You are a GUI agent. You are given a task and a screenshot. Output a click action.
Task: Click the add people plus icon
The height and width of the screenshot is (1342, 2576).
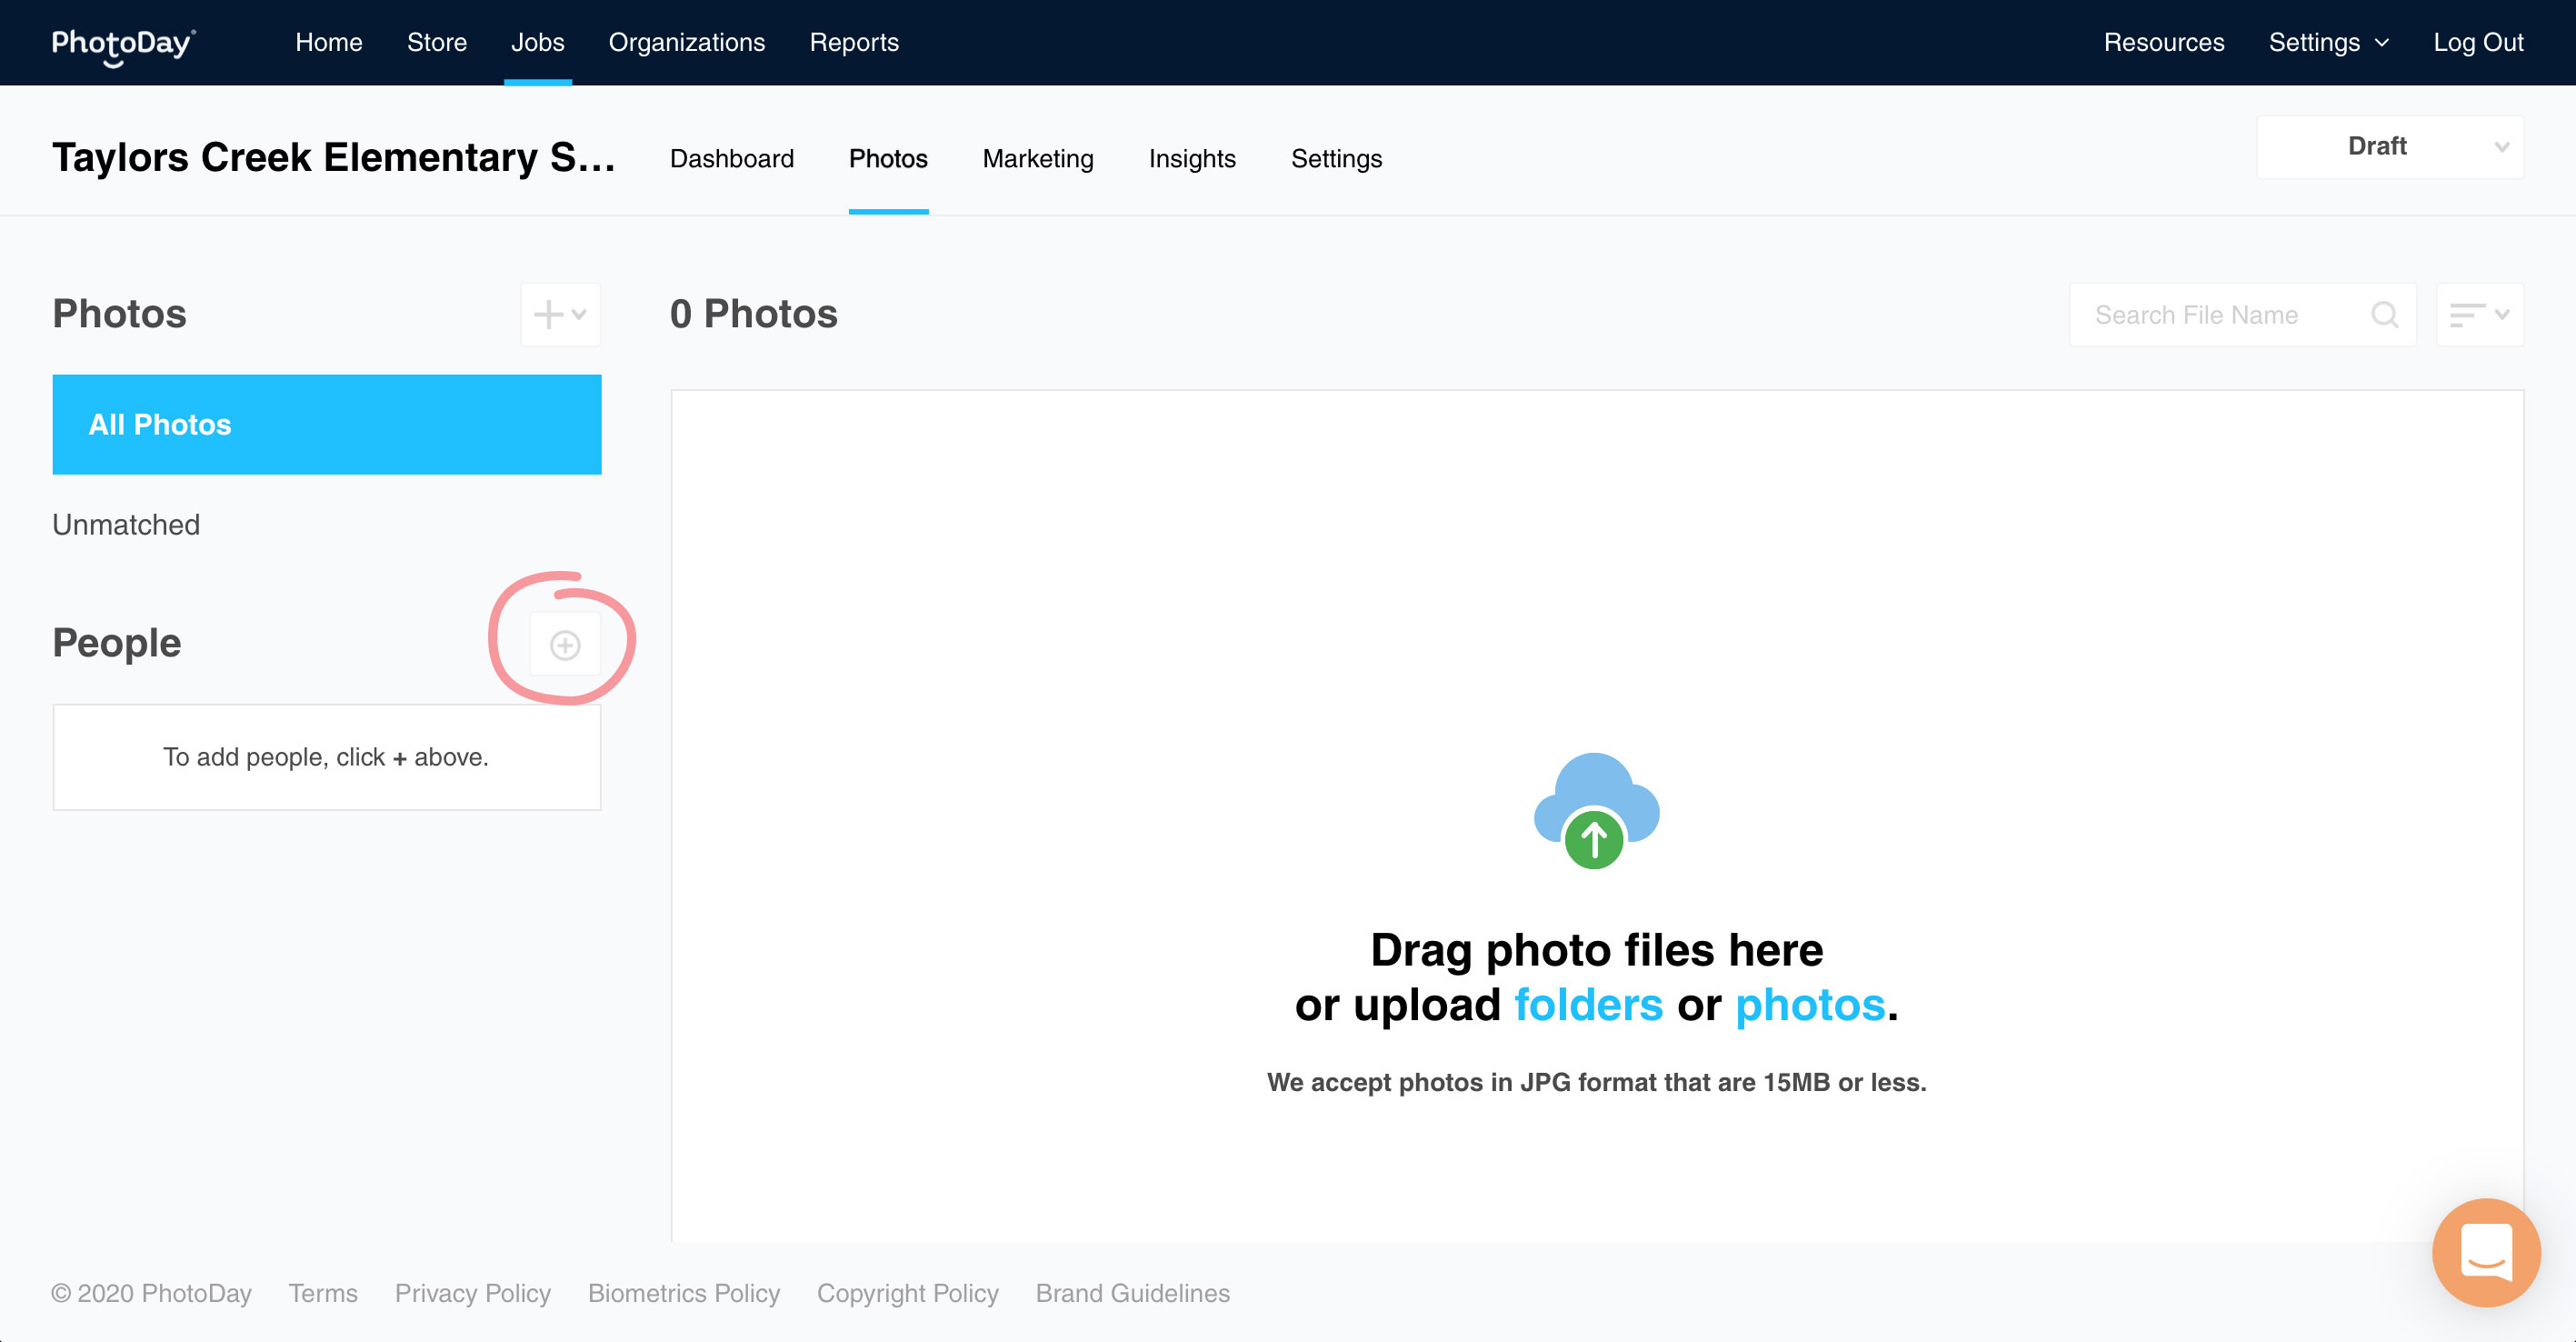[565, 645]
